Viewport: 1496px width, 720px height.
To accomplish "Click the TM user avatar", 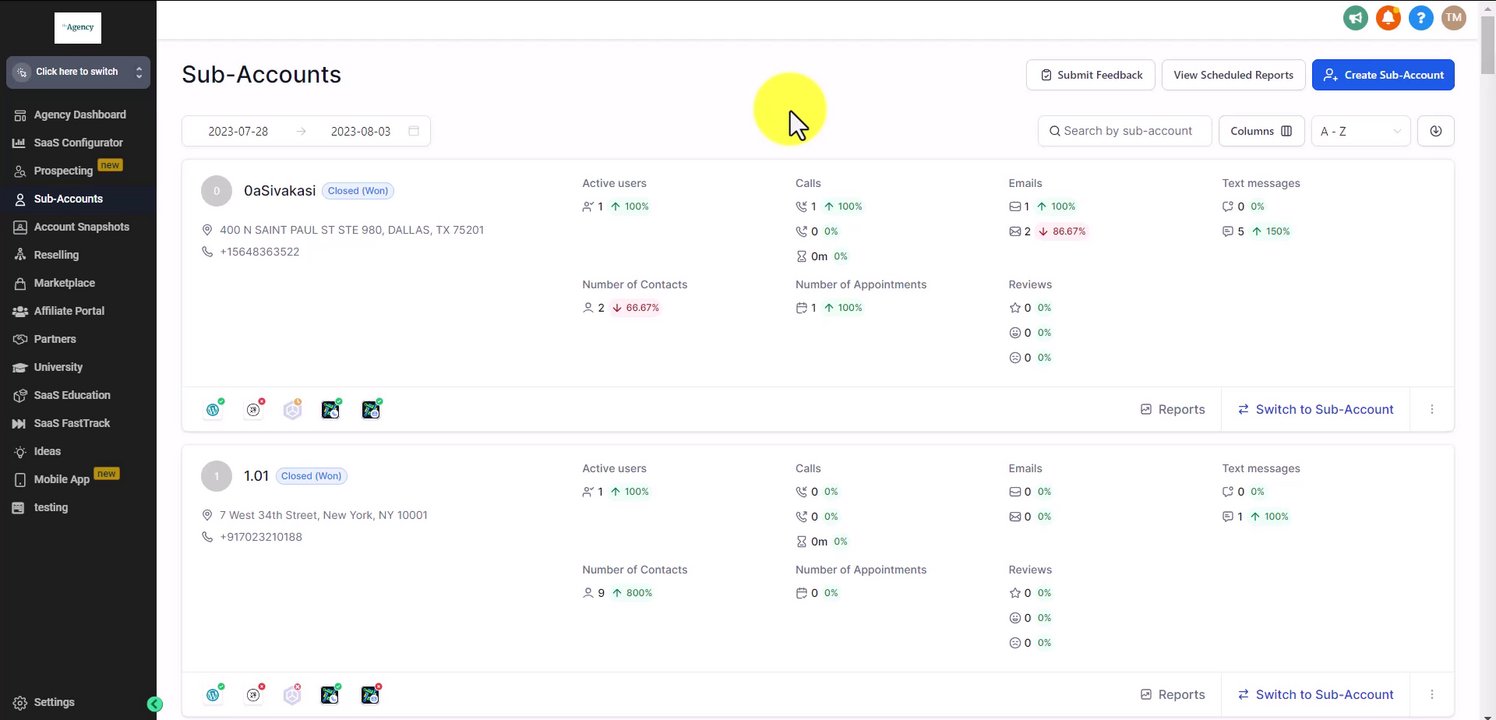I will coord(1453,17).
